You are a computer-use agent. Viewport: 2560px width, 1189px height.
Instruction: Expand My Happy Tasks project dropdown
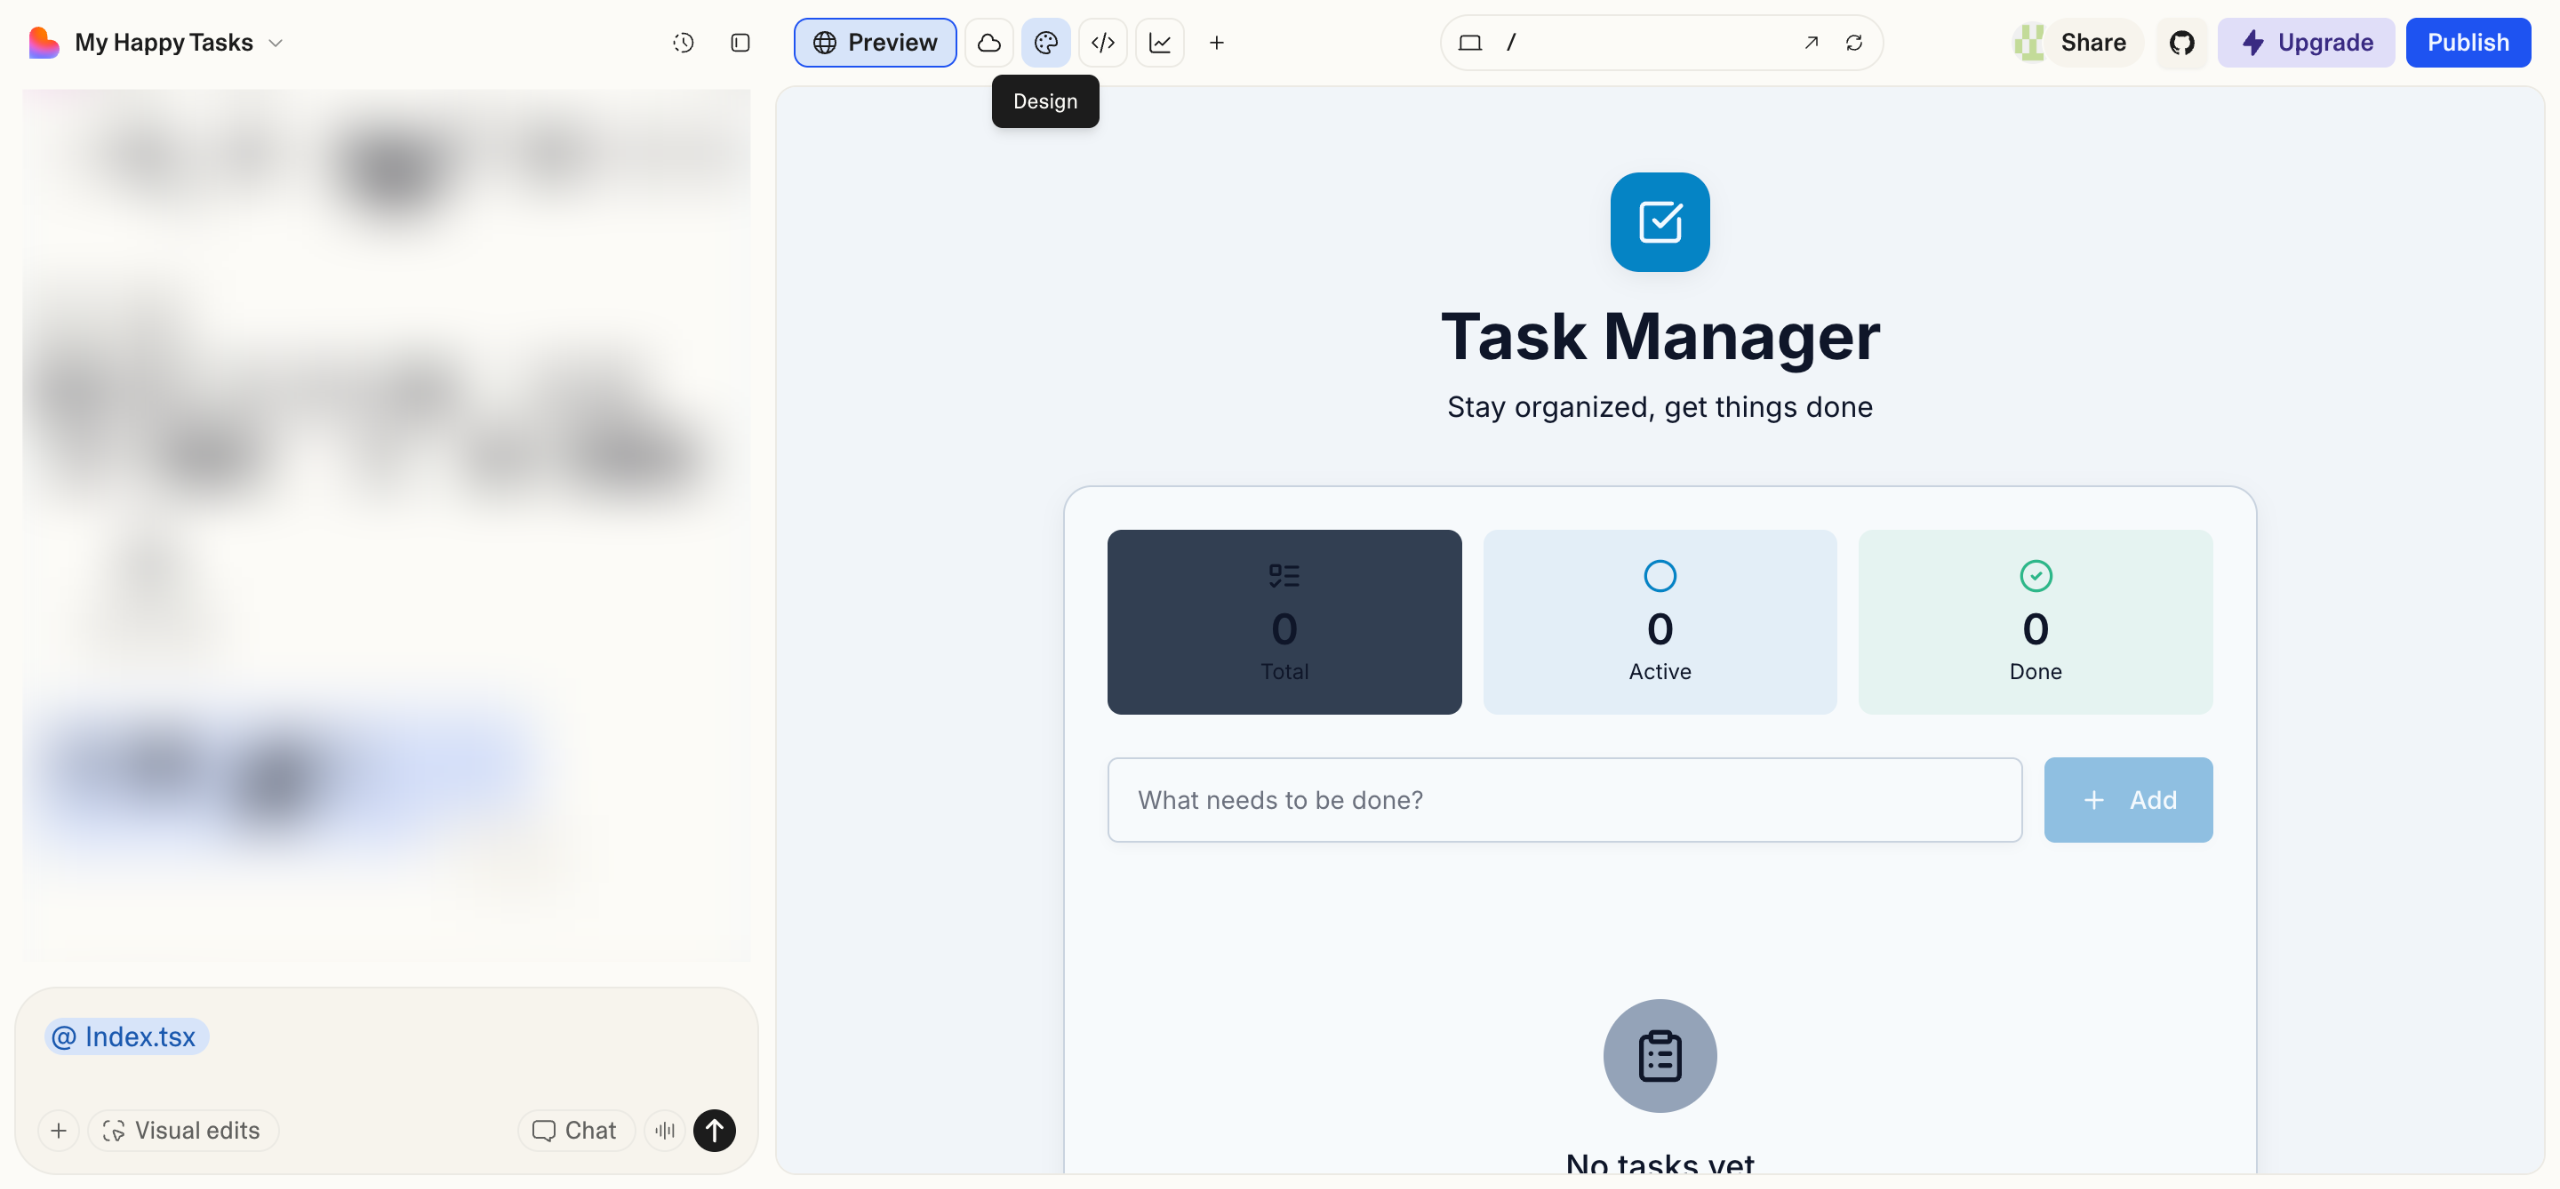[276, 43]
